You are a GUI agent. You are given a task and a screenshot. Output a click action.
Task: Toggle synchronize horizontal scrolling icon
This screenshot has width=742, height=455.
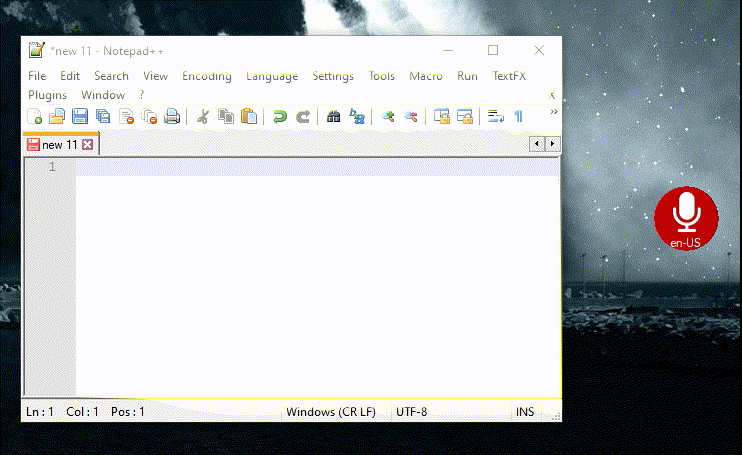pos(465,116)
